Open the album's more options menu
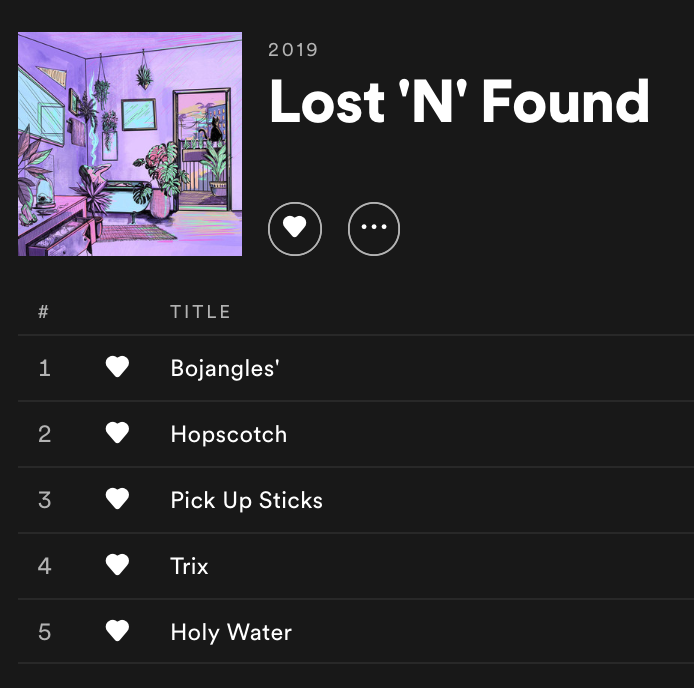694x688 pixels. coord(374,229)
